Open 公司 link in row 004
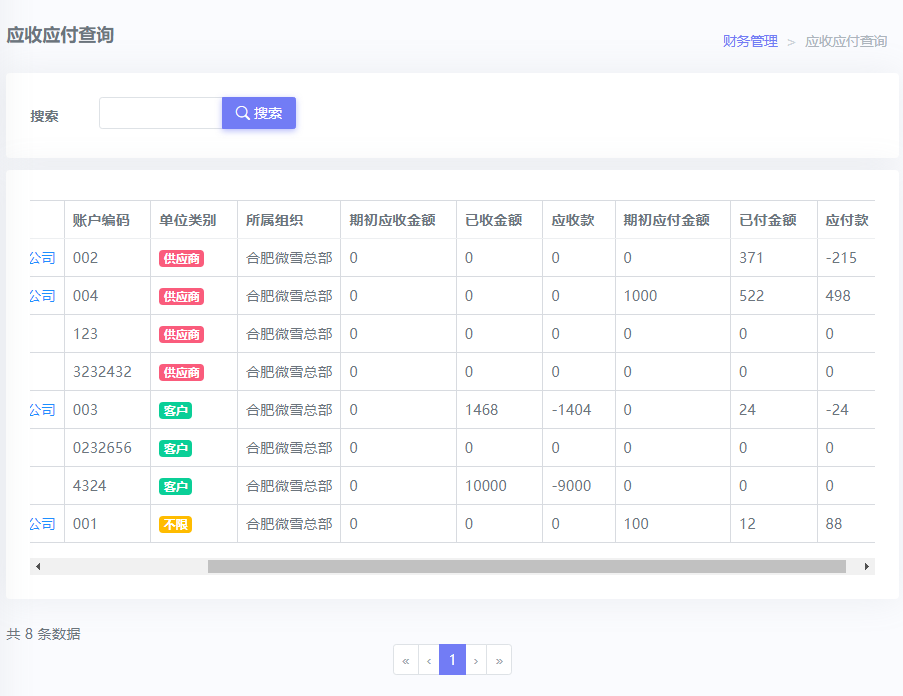The height and width of the screenshot is (696, 903). coord(43,296)
